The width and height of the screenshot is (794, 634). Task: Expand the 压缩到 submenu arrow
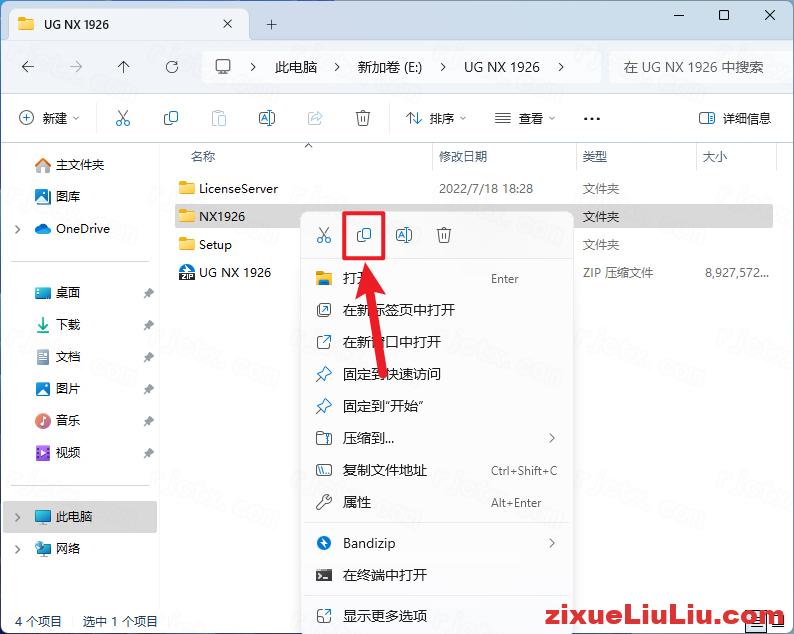pos(552,438)
